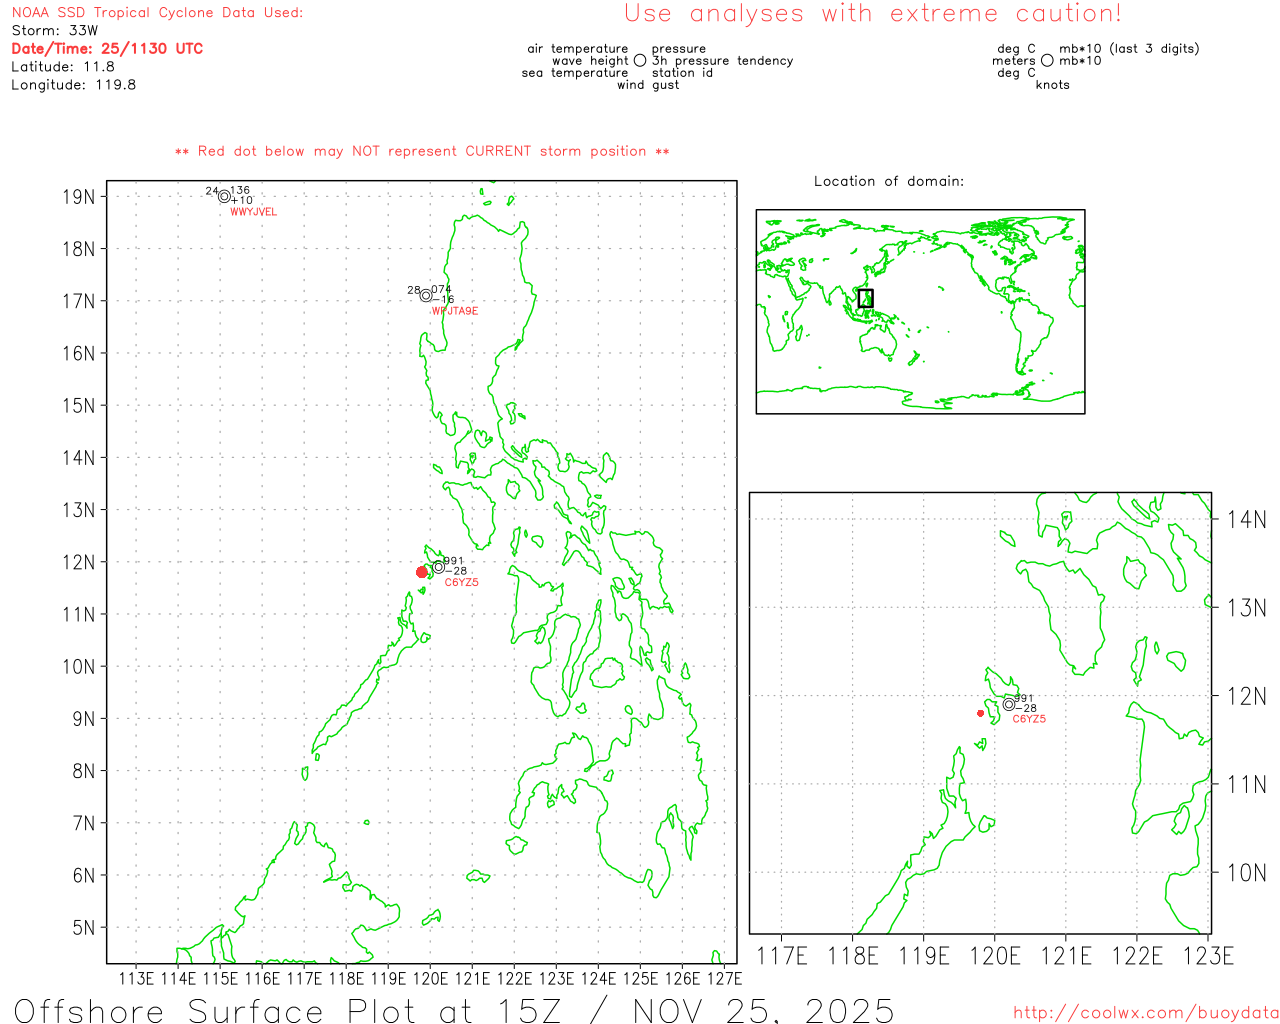Click the 15N latitude axis label
1280x1024 pixels.
[79, 405]
